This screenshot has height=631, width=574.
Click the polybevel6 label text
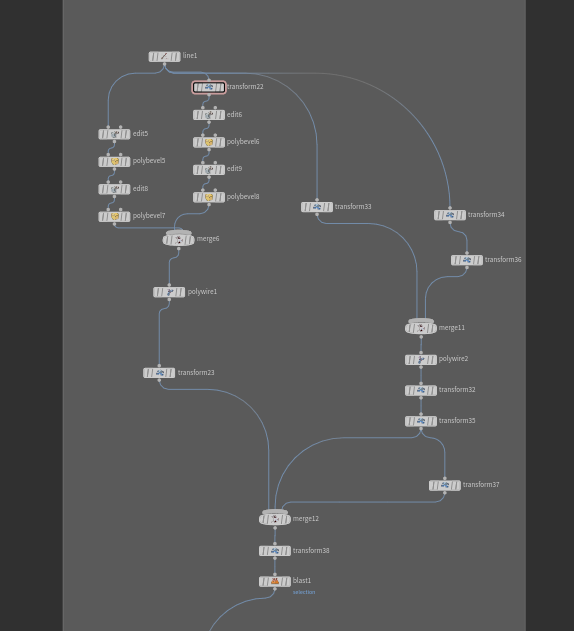(243, 142)
